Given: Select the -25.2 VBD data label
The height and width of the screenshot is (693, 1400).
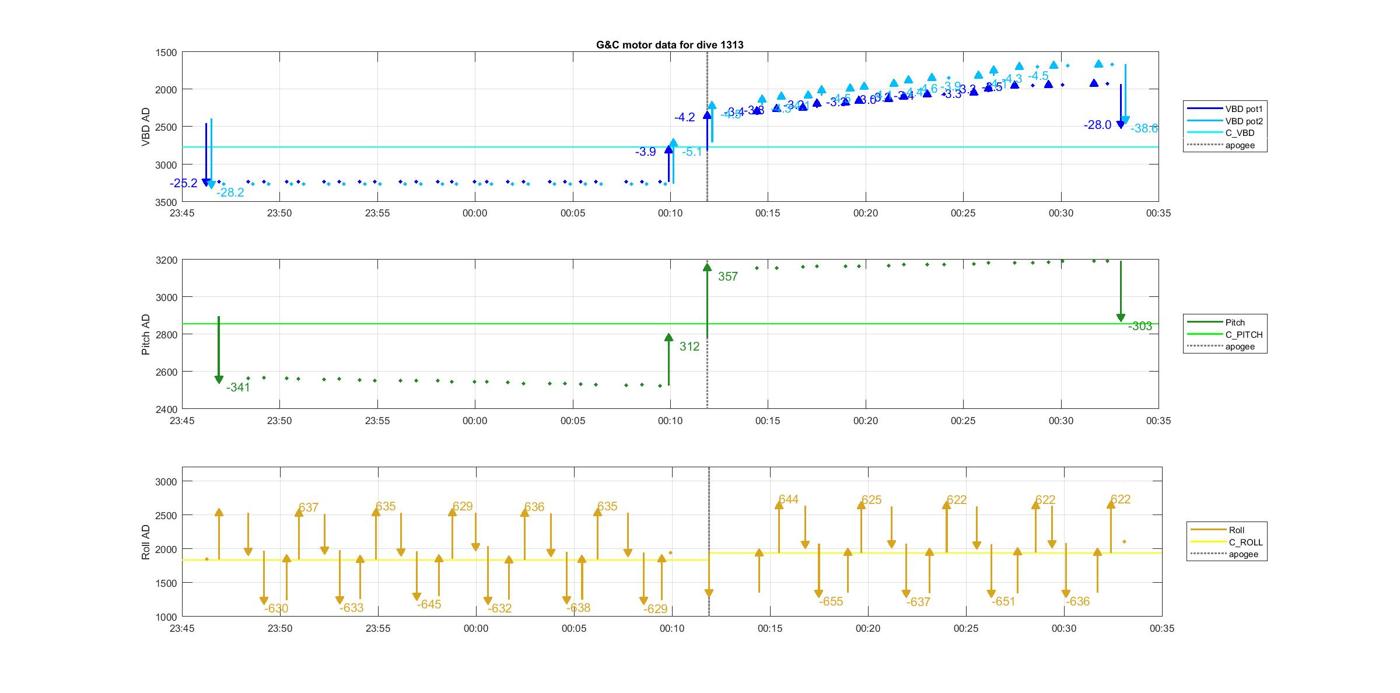Looking at the screenshot, I should [x=184, y=184].
